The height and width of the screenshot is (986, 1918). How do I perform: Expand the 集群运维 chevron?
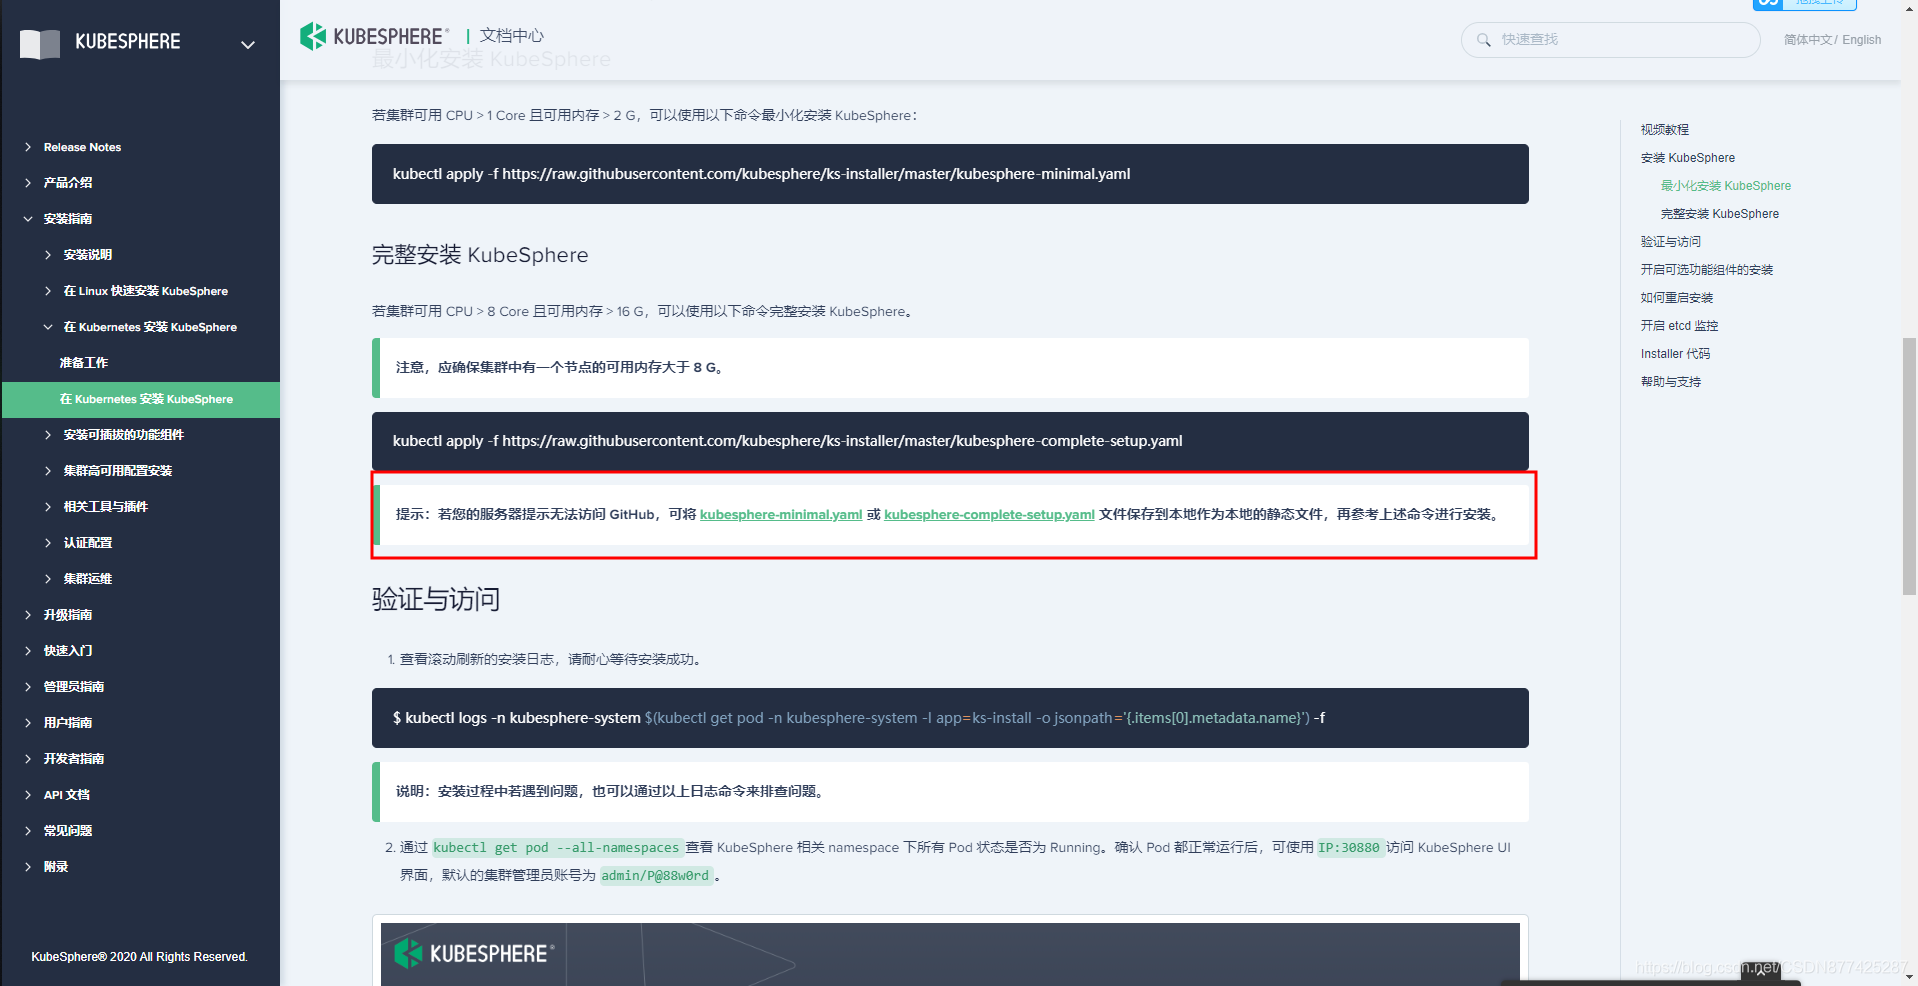(48, 579)
